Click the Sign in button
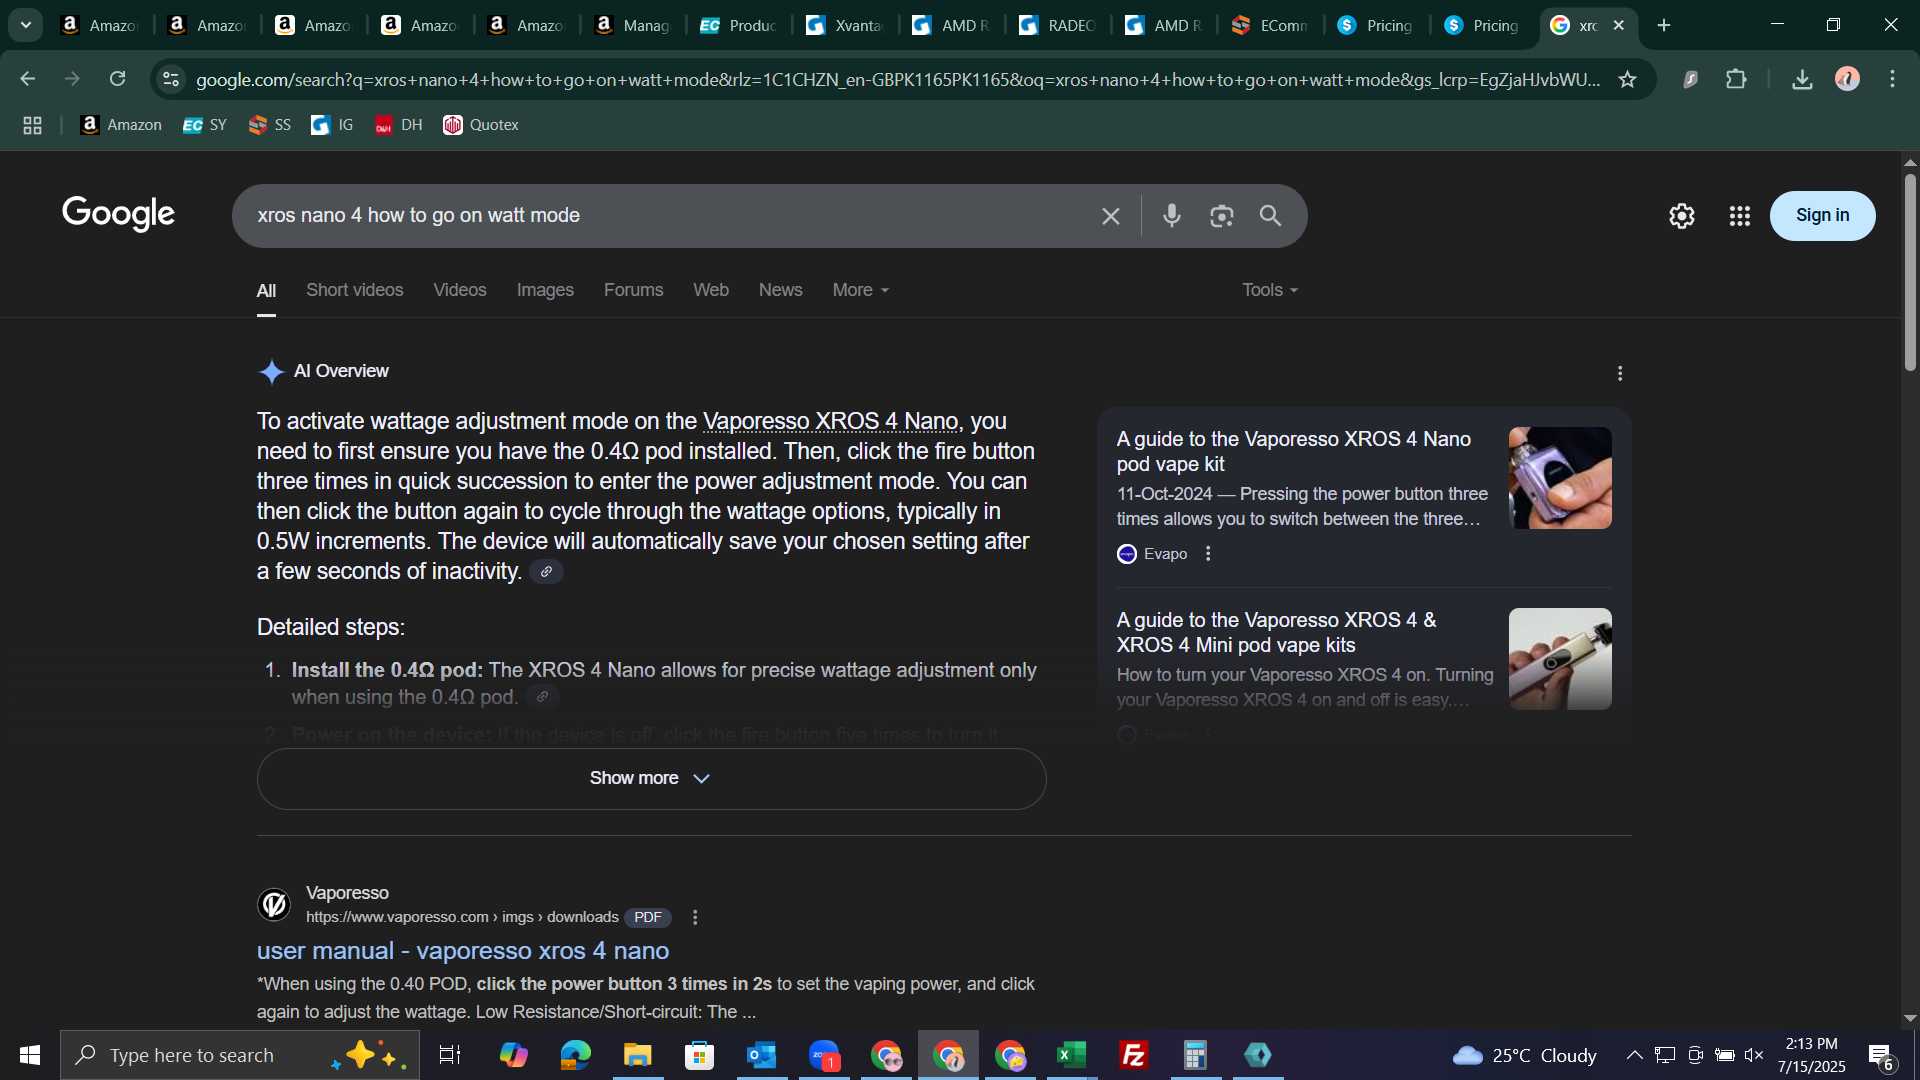Image resolution: width=1920 pixels, height=1080 pixels. tap(1822, 216)
